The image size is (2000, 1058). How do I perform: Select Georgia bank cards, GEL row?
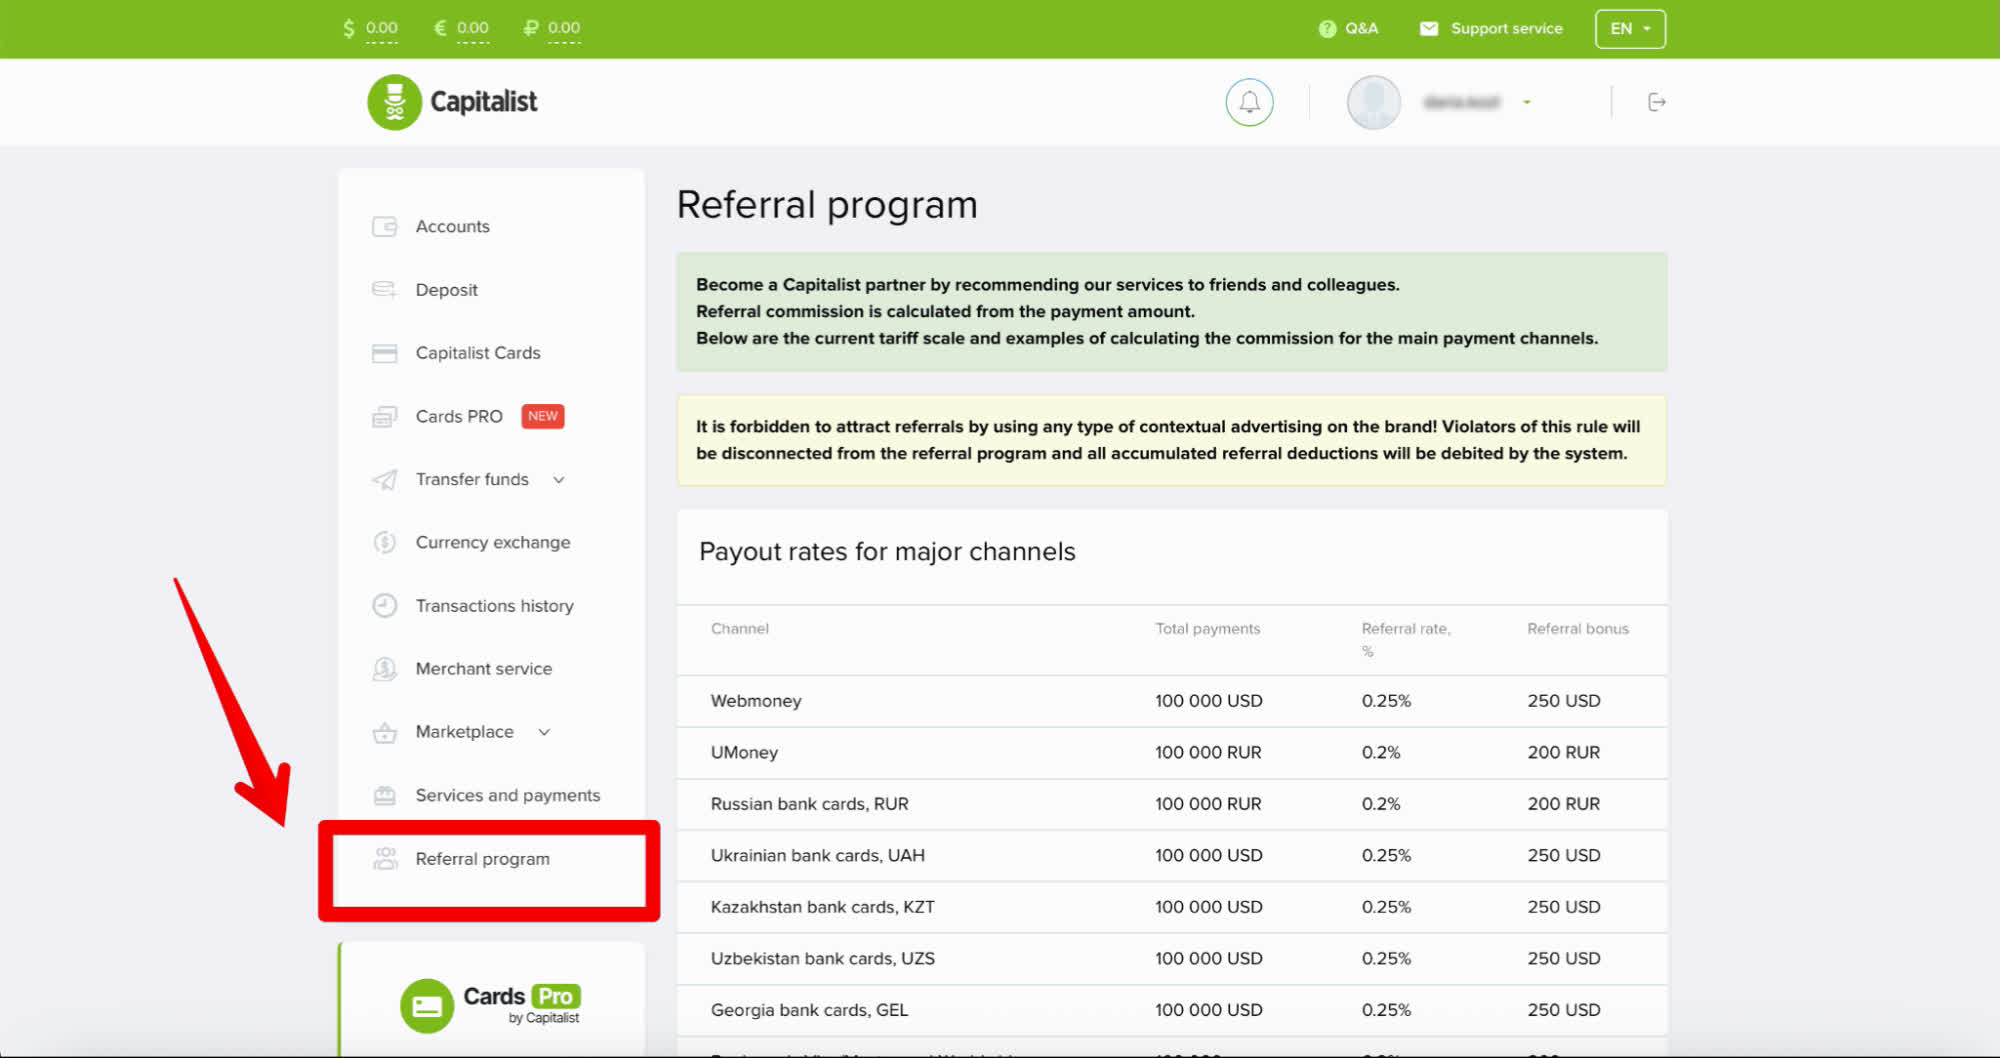pyautogui.click(x=1172, y=1010)
